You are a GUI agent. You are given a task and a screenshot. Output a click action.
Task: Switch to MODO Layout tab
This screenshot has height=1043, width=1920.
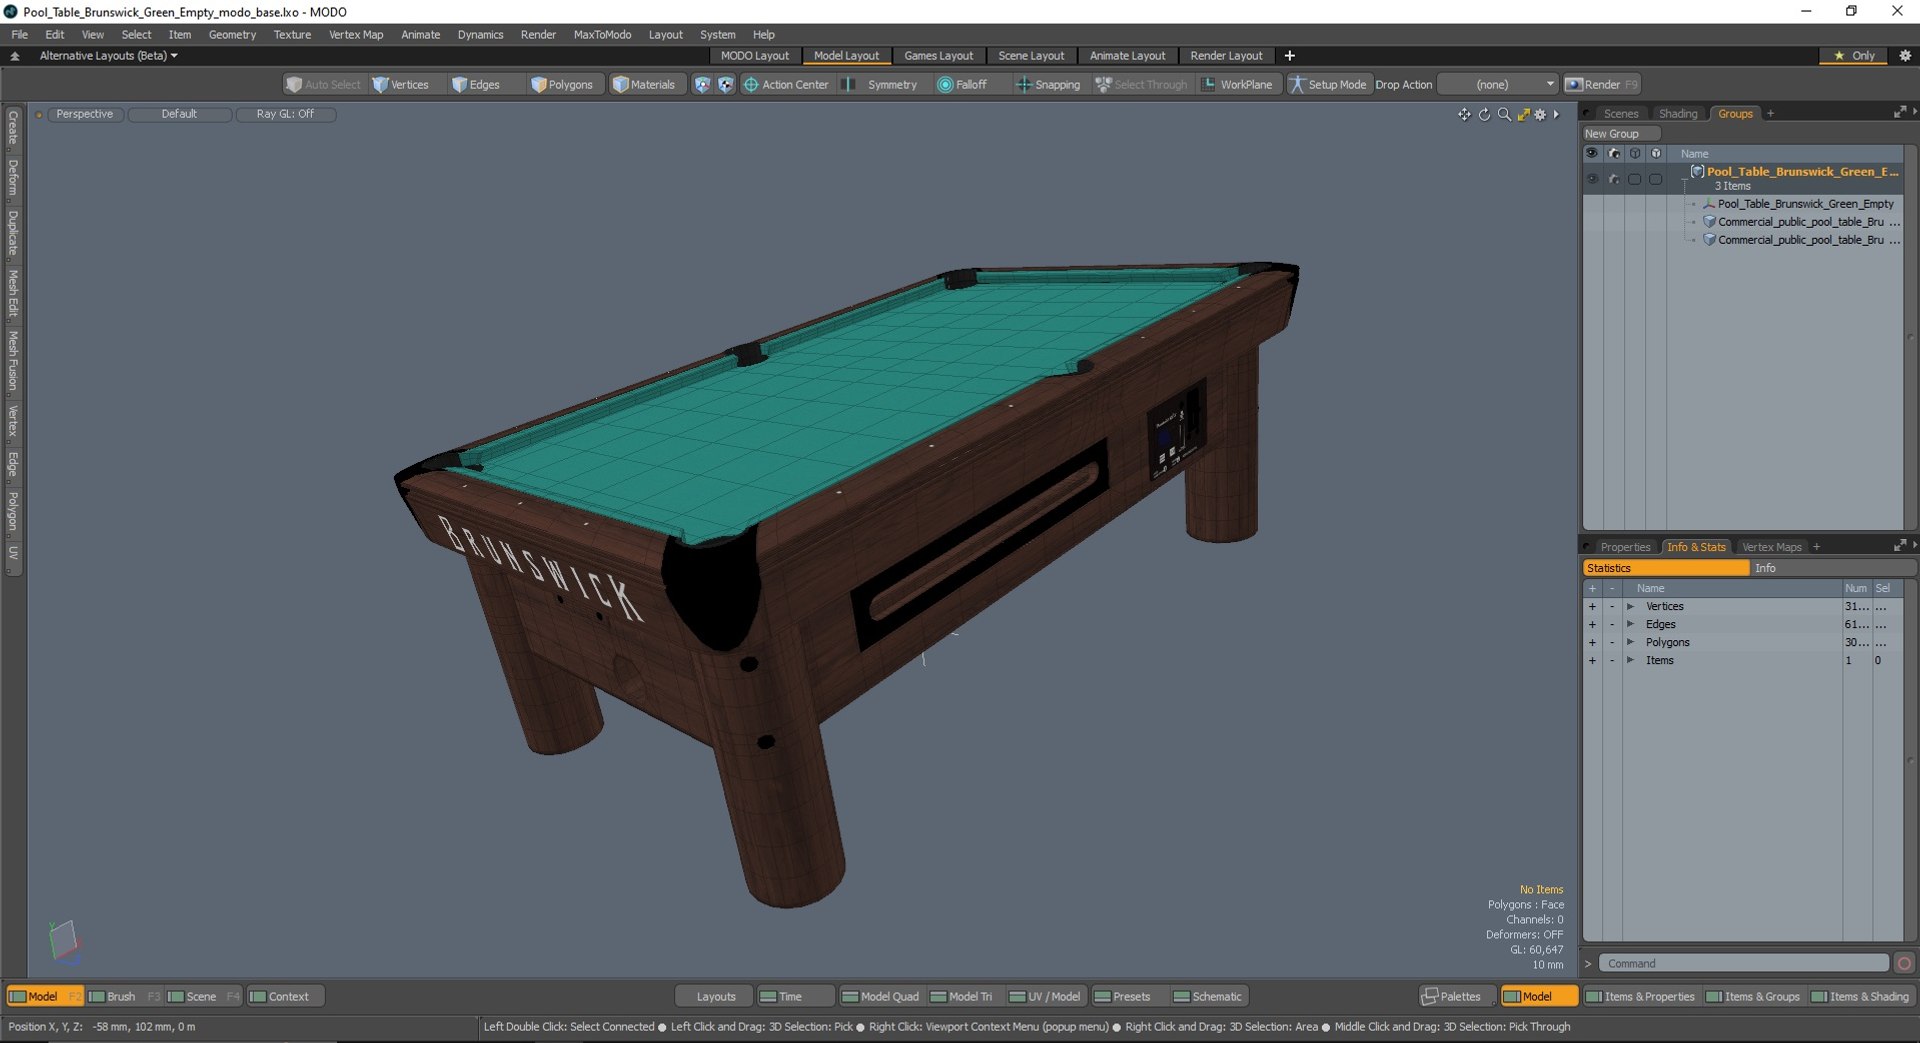[755, 56]
